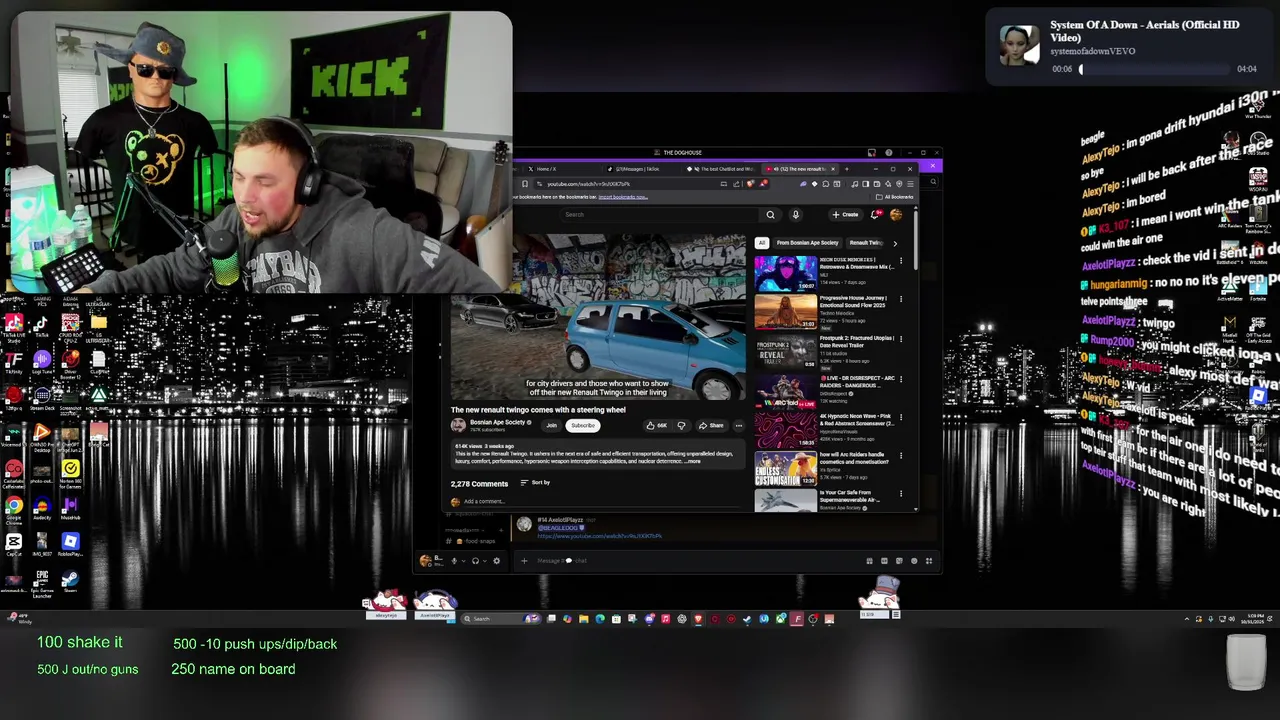Open new browser tab plus button
The height and width of the screenshot is (720, 1280).
pyautogui.click(x=847, y=169)
